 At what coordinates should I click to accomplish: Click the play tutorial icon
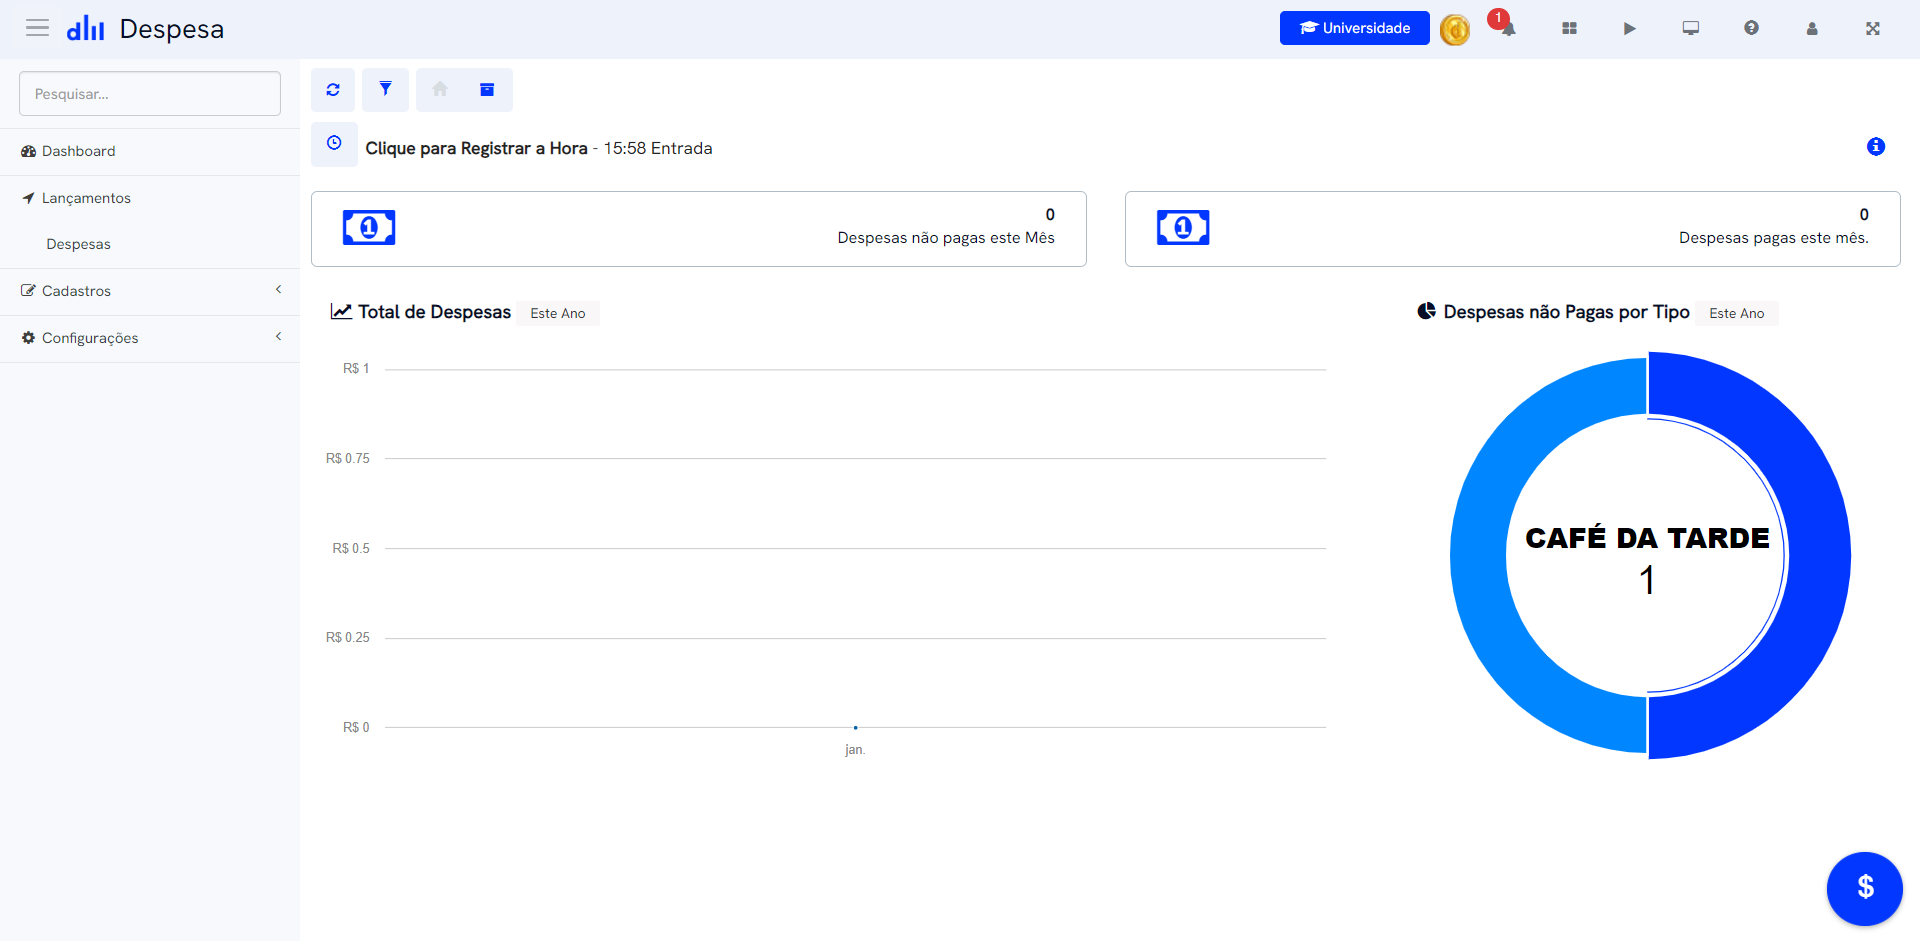click(1629, 29)
